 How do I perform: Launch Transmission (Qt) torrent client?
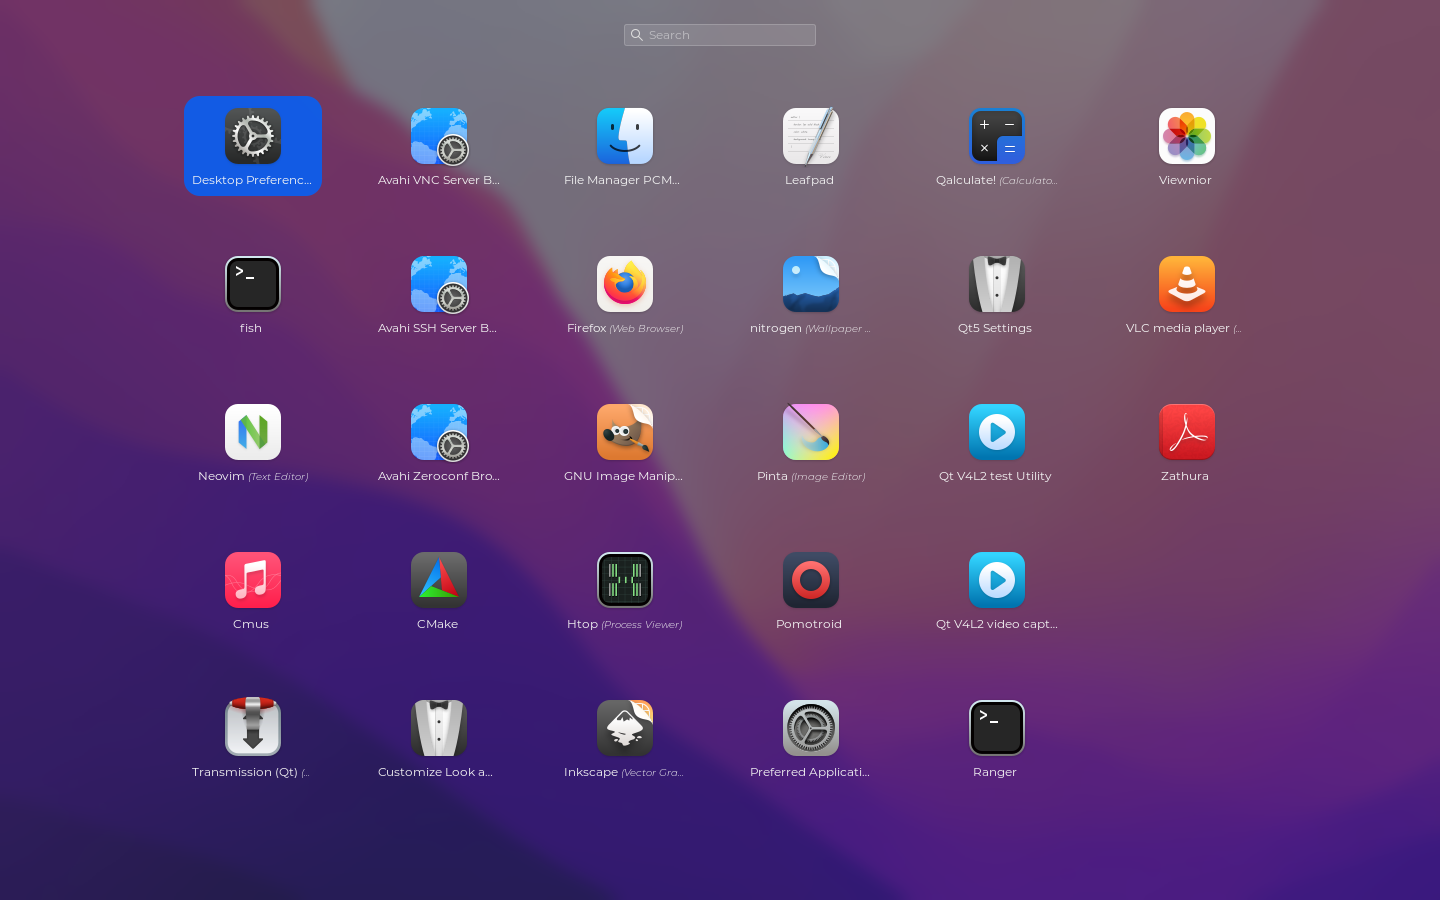253,726
